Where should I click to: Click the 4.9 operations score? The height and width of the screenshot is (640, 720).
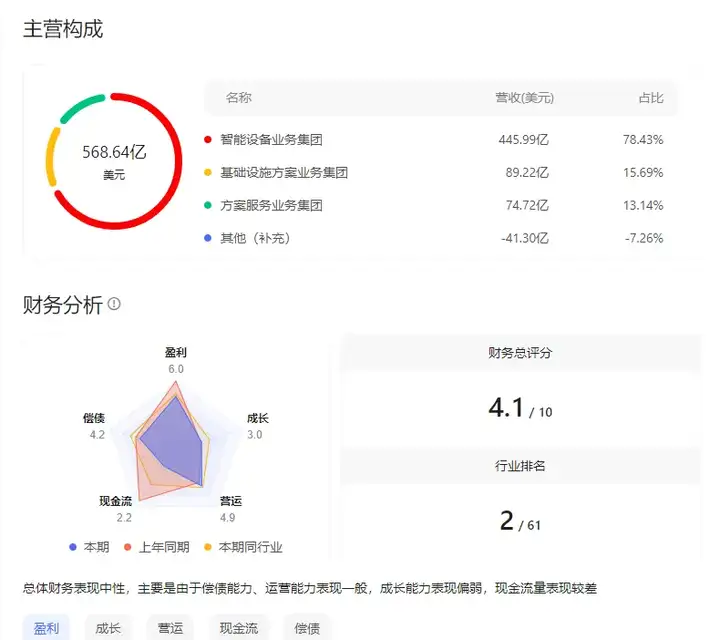coord(228,518)
